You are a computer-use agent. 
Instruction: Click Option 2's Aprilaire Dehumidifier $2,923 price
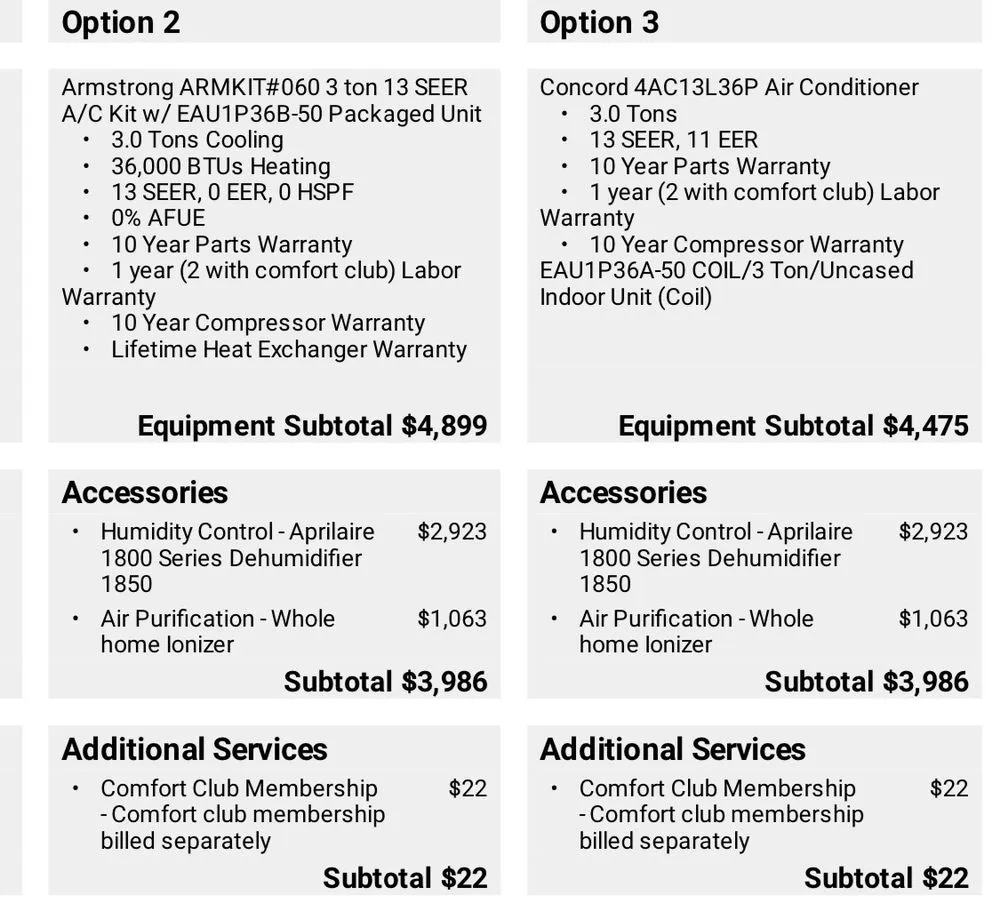[452, 531]
